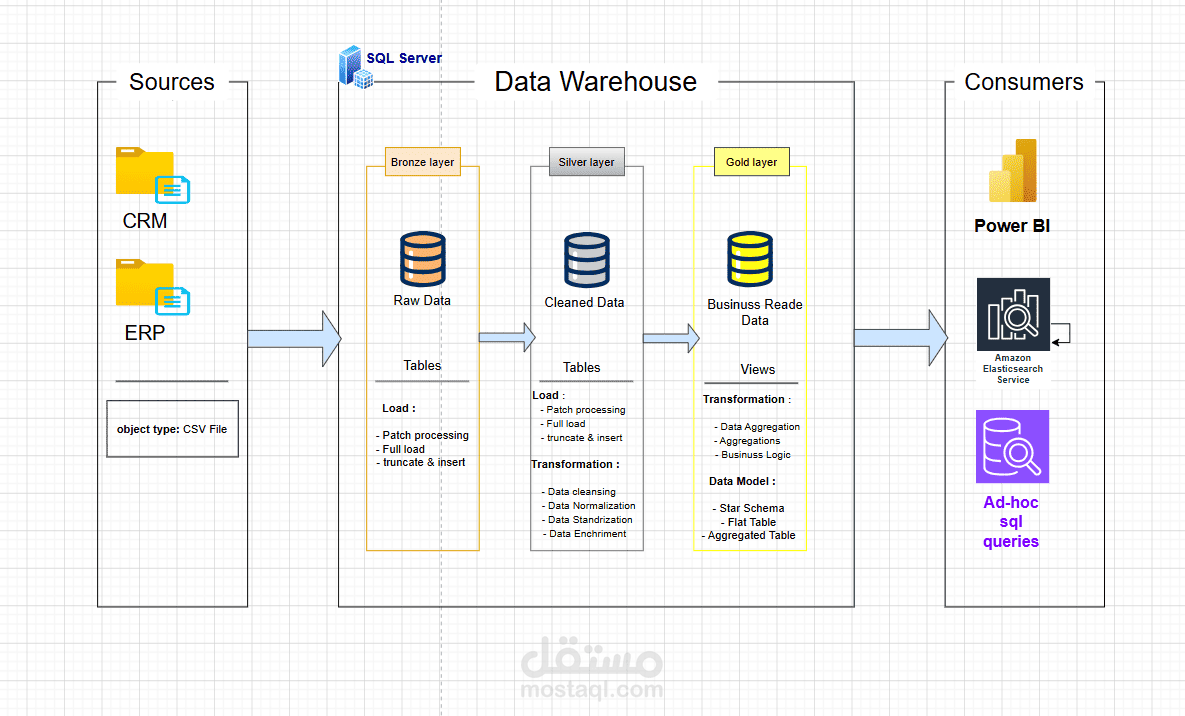Click the CRM label
The width and height of the screenshot is (1185, 716).
[x=145, y=221]
